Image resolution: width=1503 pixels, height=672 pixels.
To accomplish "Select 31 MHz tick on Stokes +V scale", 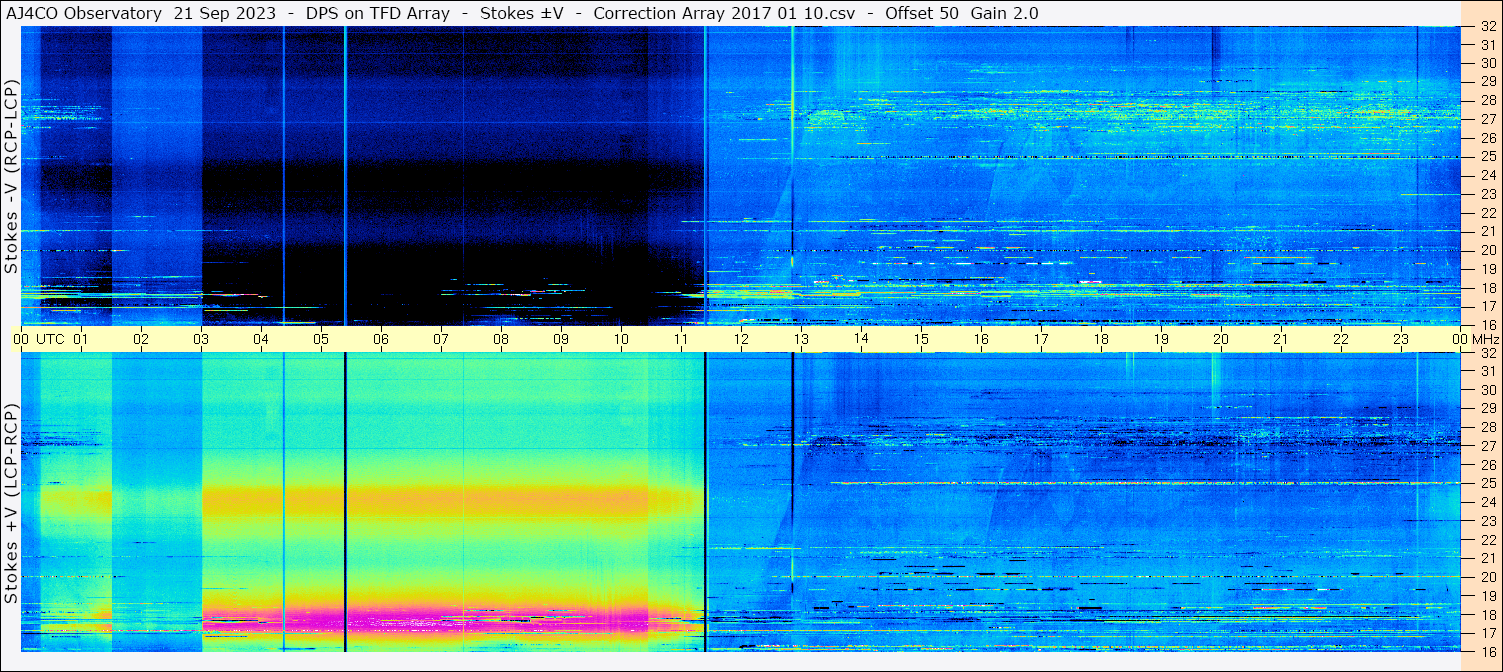I will pyautogui.click(x=1487, y=371).
